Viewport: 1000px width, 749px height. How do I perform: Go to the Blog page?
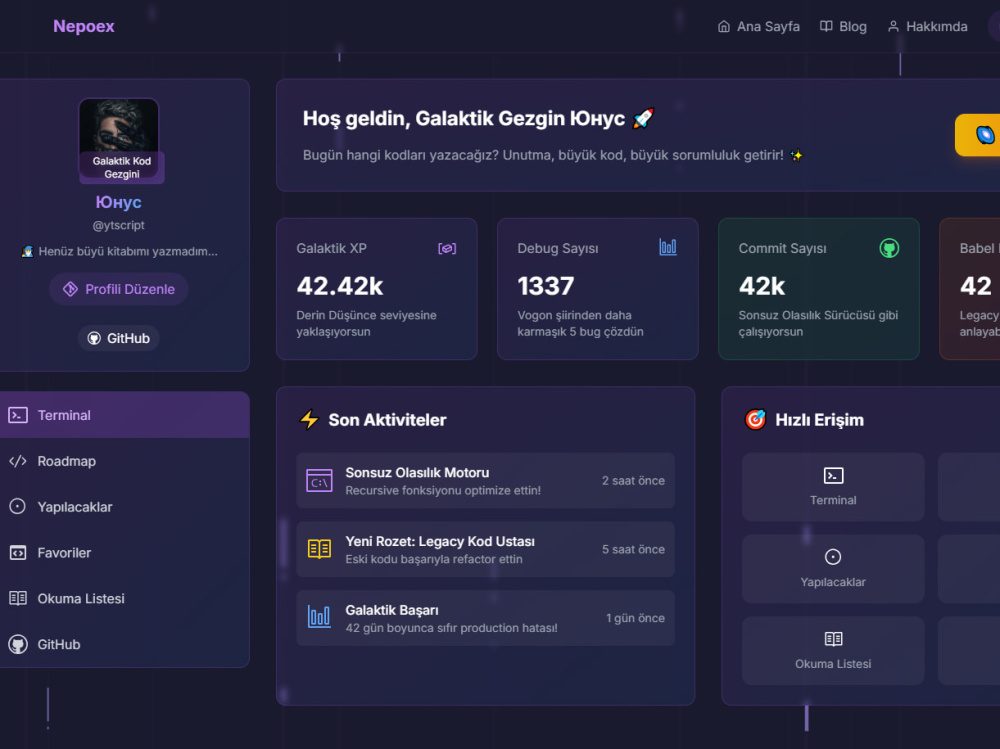(842, 26)
